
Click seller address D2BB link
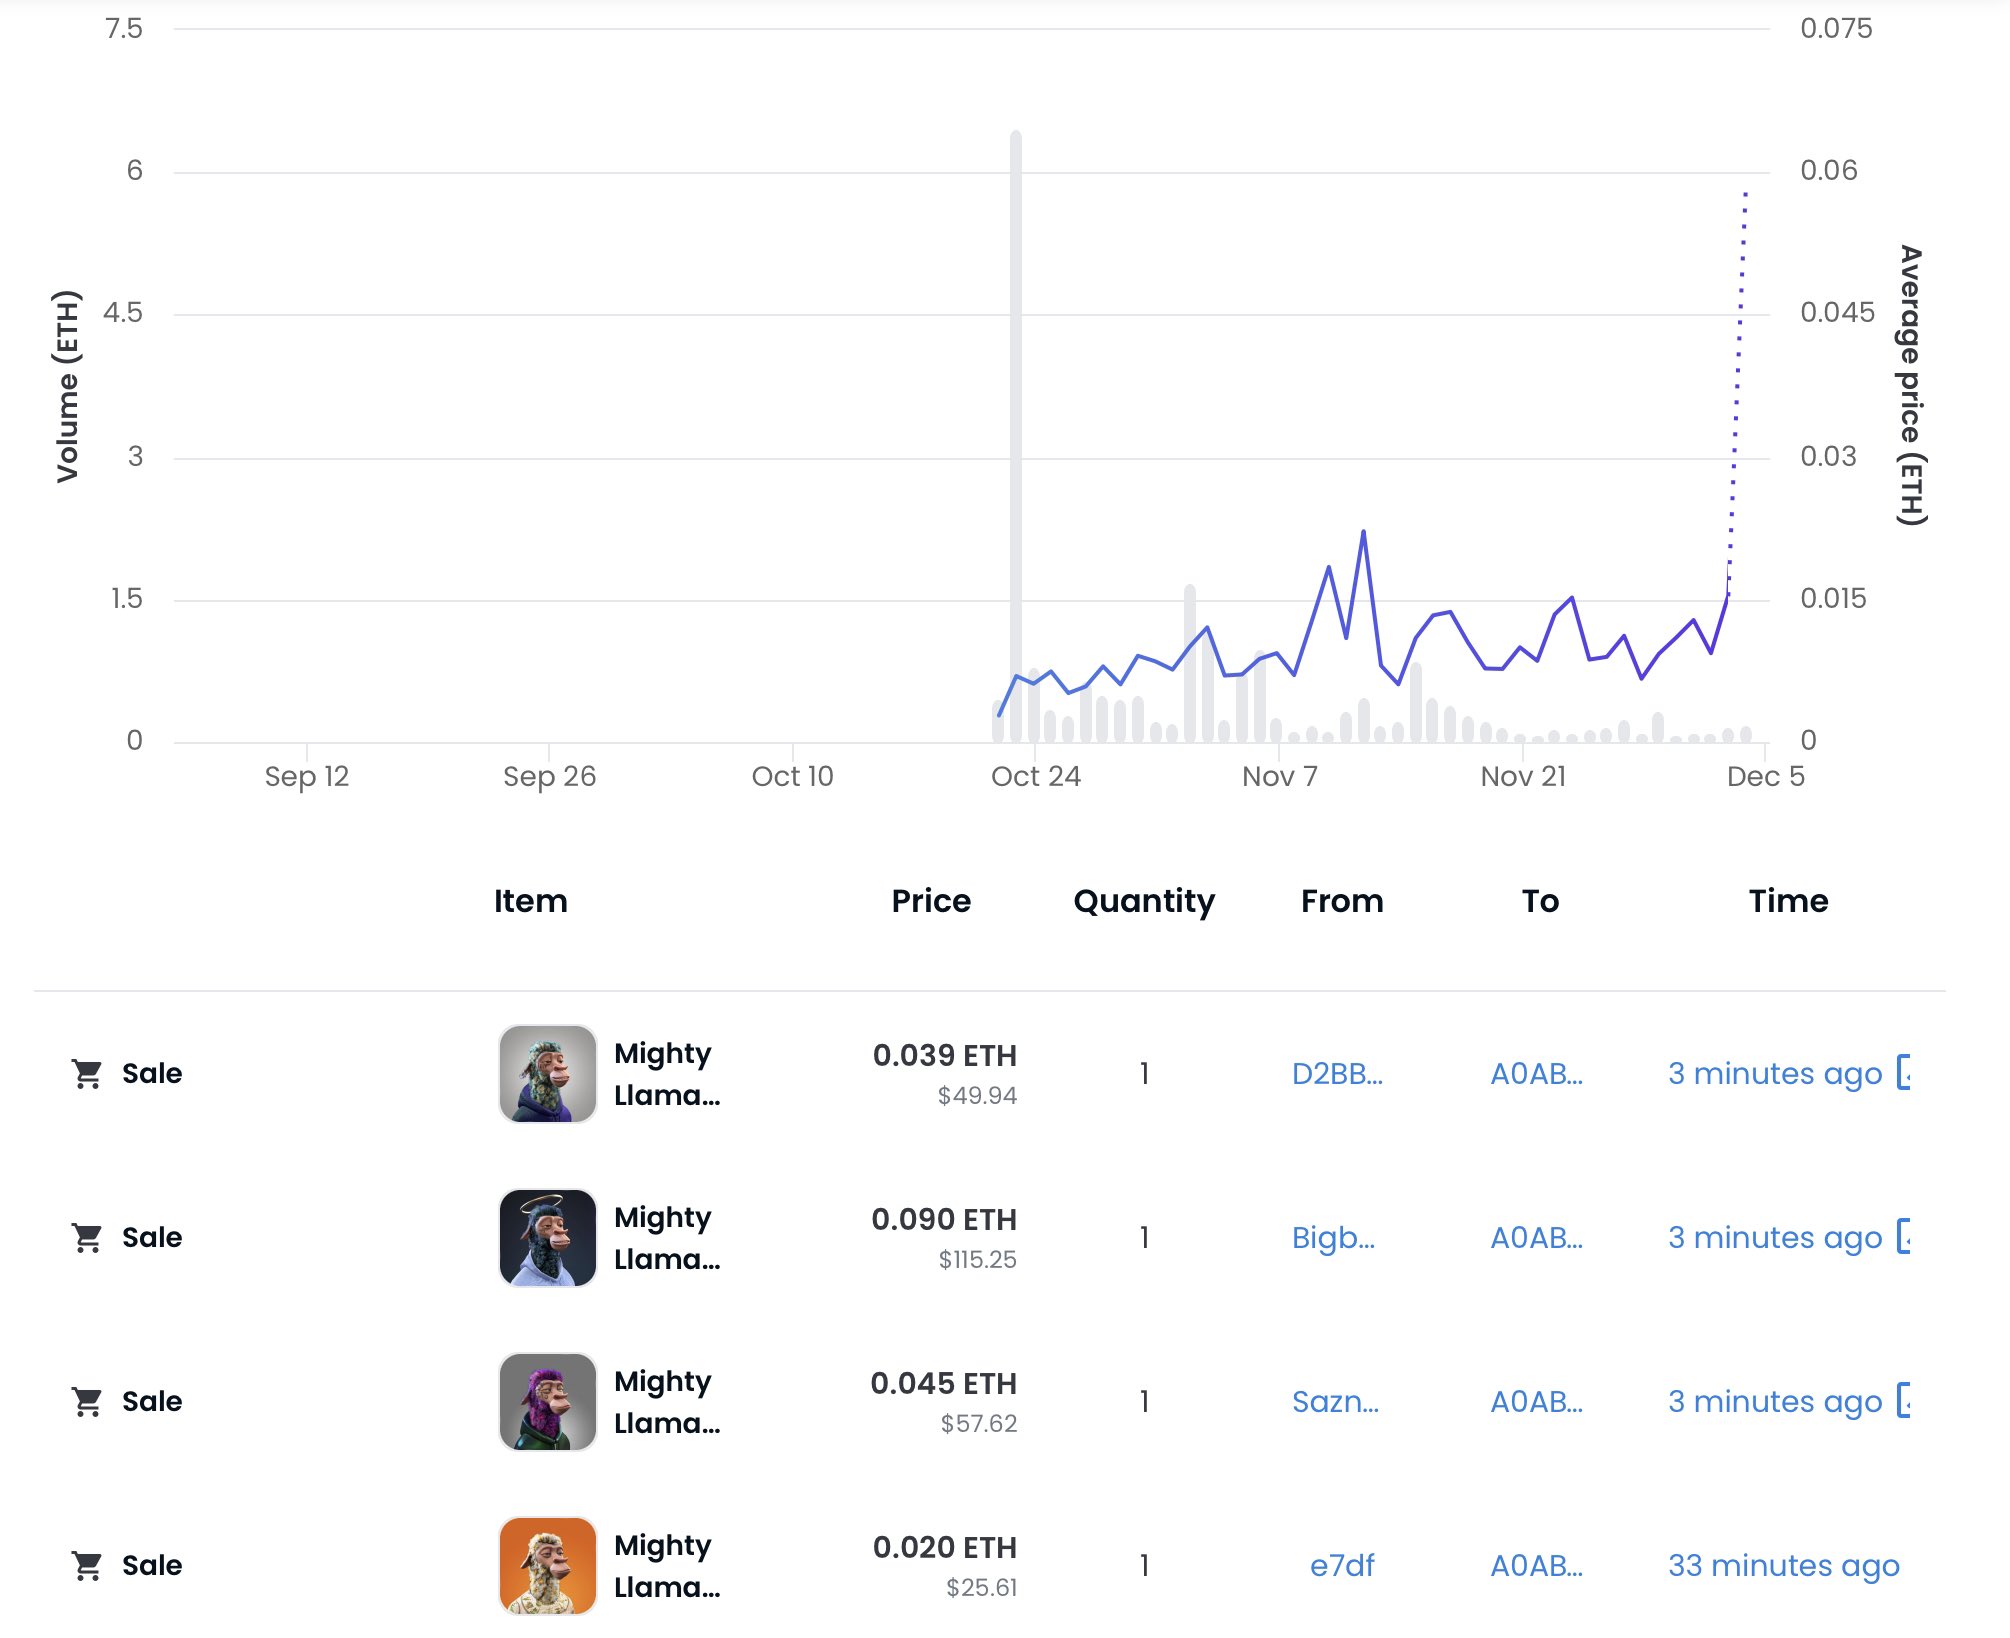point(1337,1073)
